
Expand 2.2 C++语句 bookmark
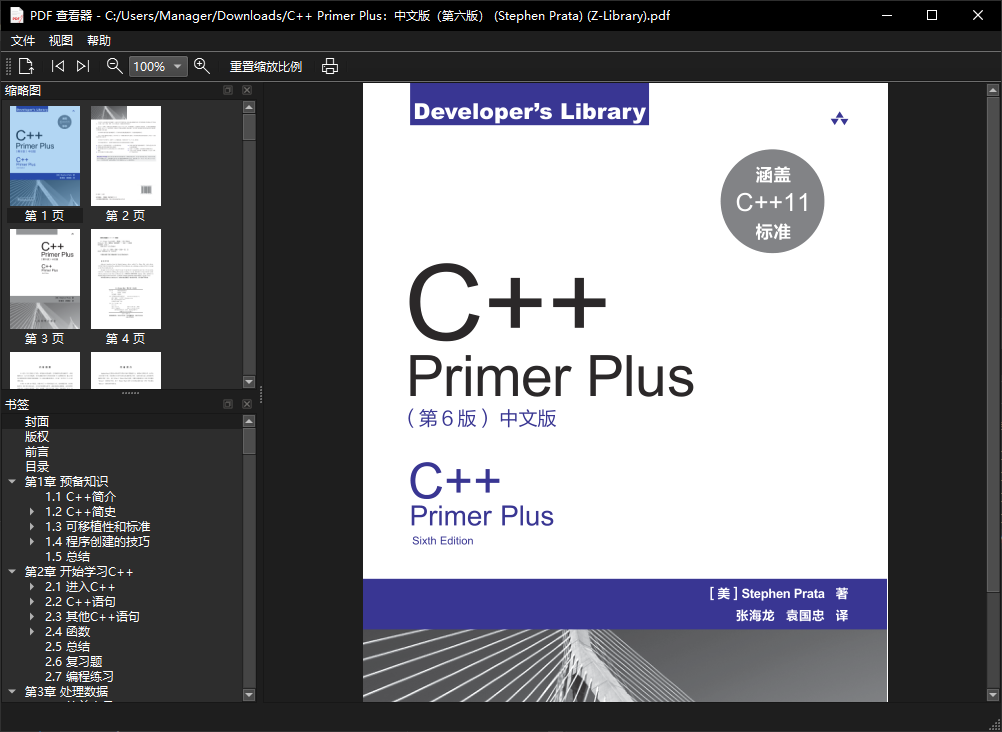point(32,602)
